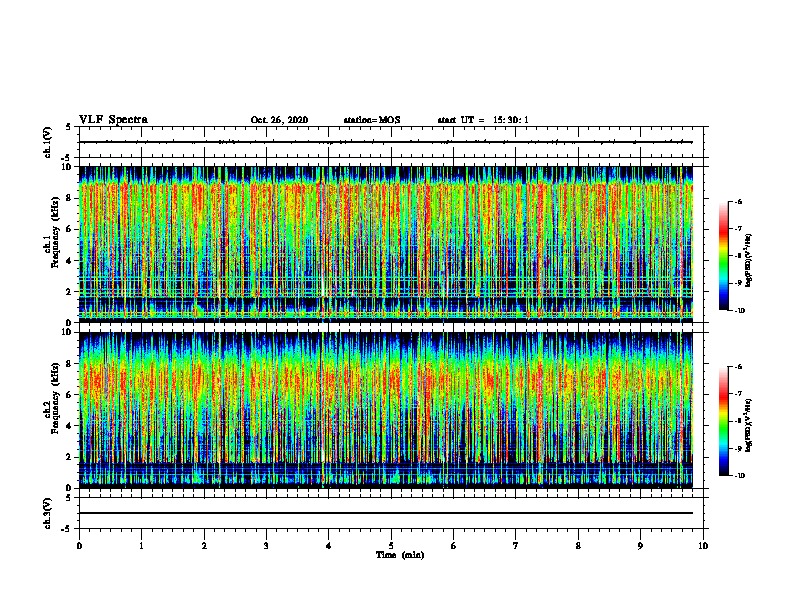Click the ch.3 voltage waveform trace

[386, 513]
